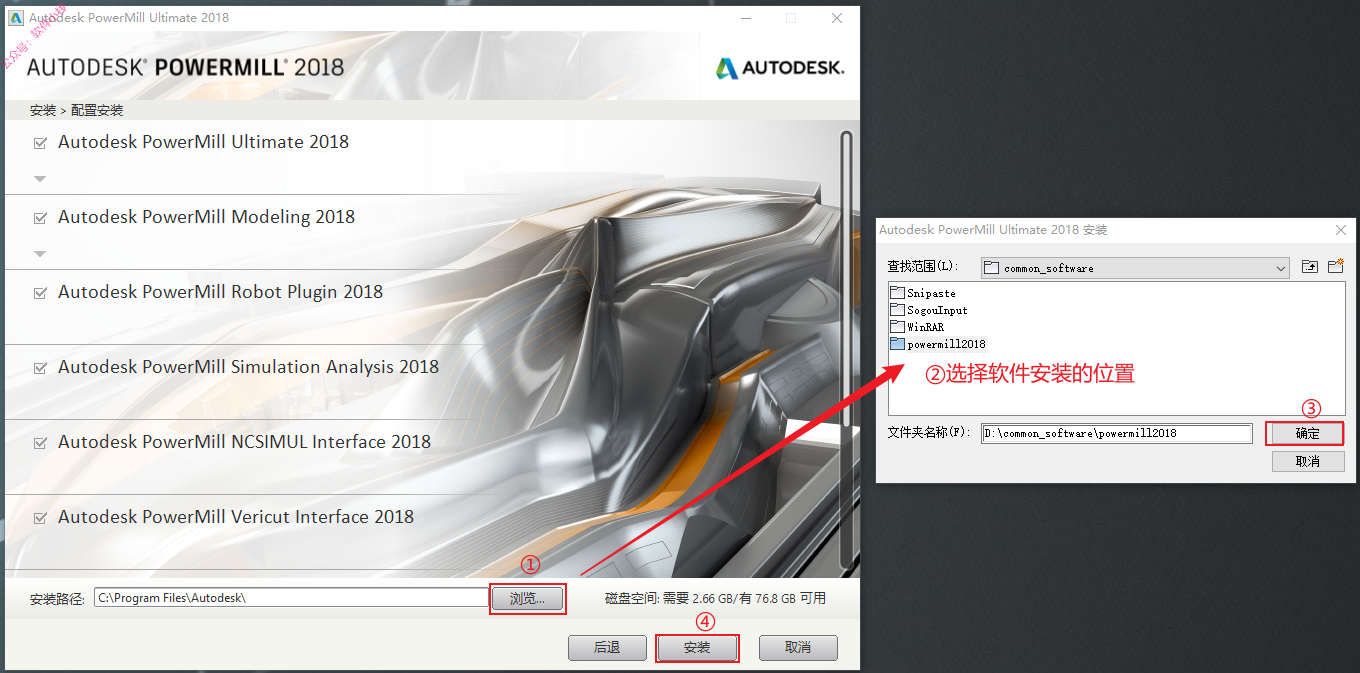Image resolution: width=1360 pixels, height=673 pixels.
Task: Click the create new folder icon
Action: point(1335,267)
